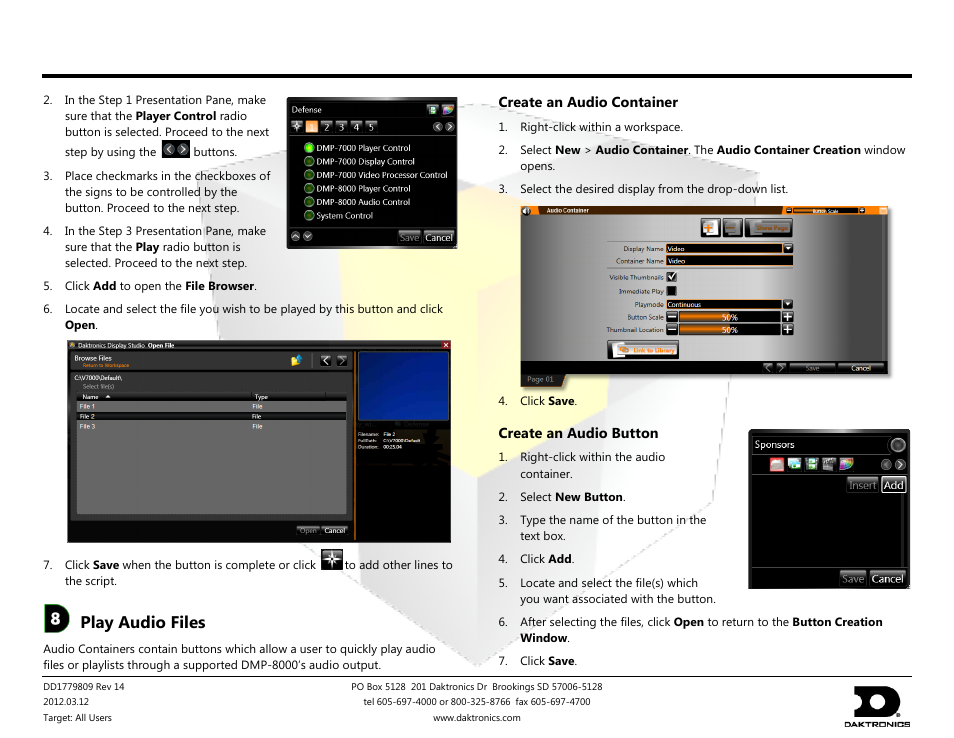Click Save in the Defense panel
The image size is (954, 738).
(409, 237)
